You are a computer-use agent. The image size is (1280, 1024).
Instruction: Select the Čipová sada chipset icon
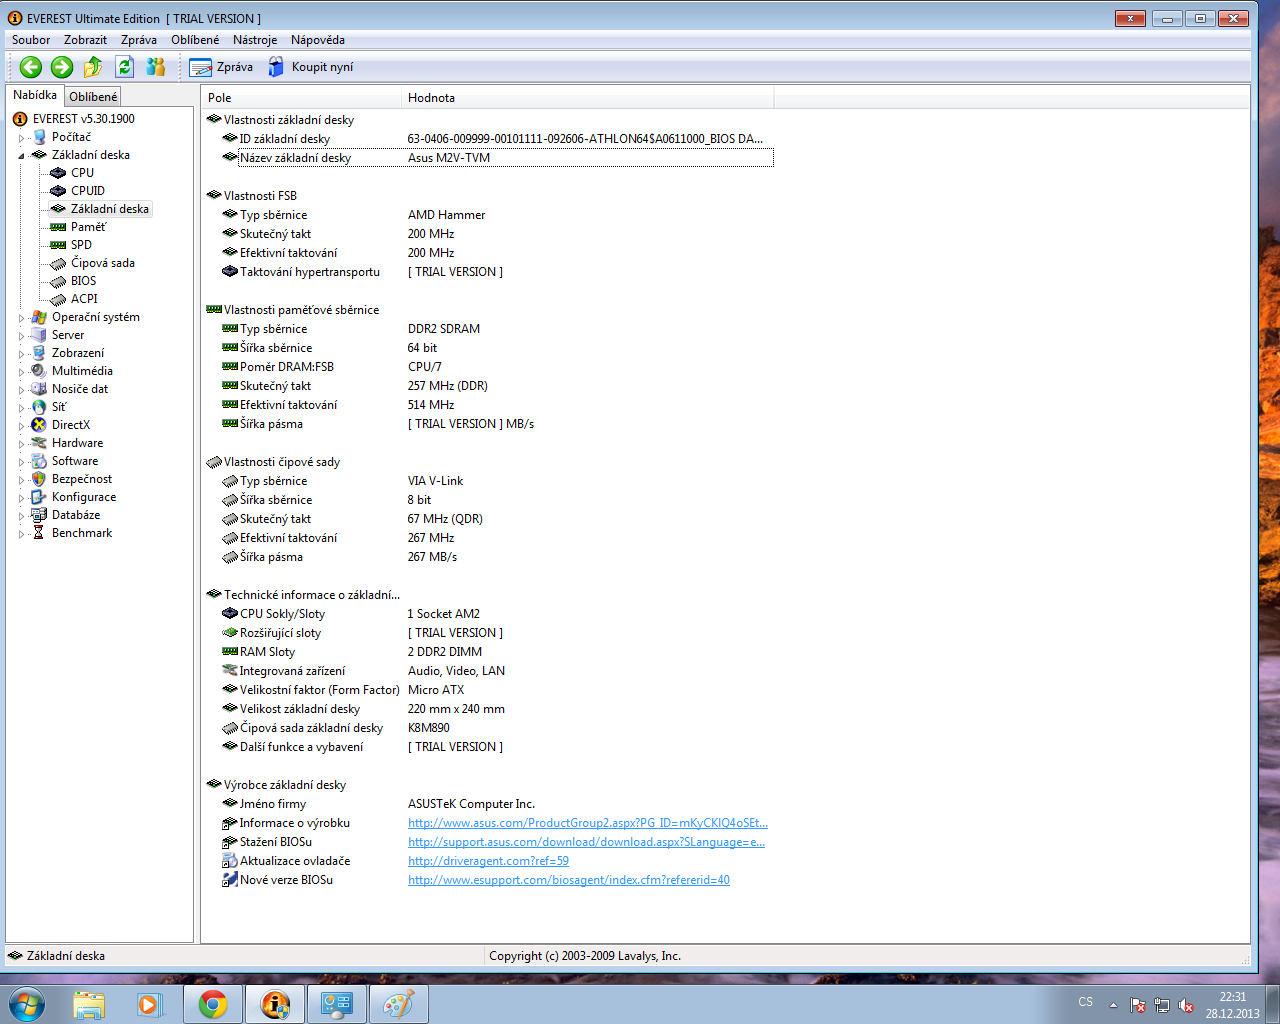[x=58, y=263]
